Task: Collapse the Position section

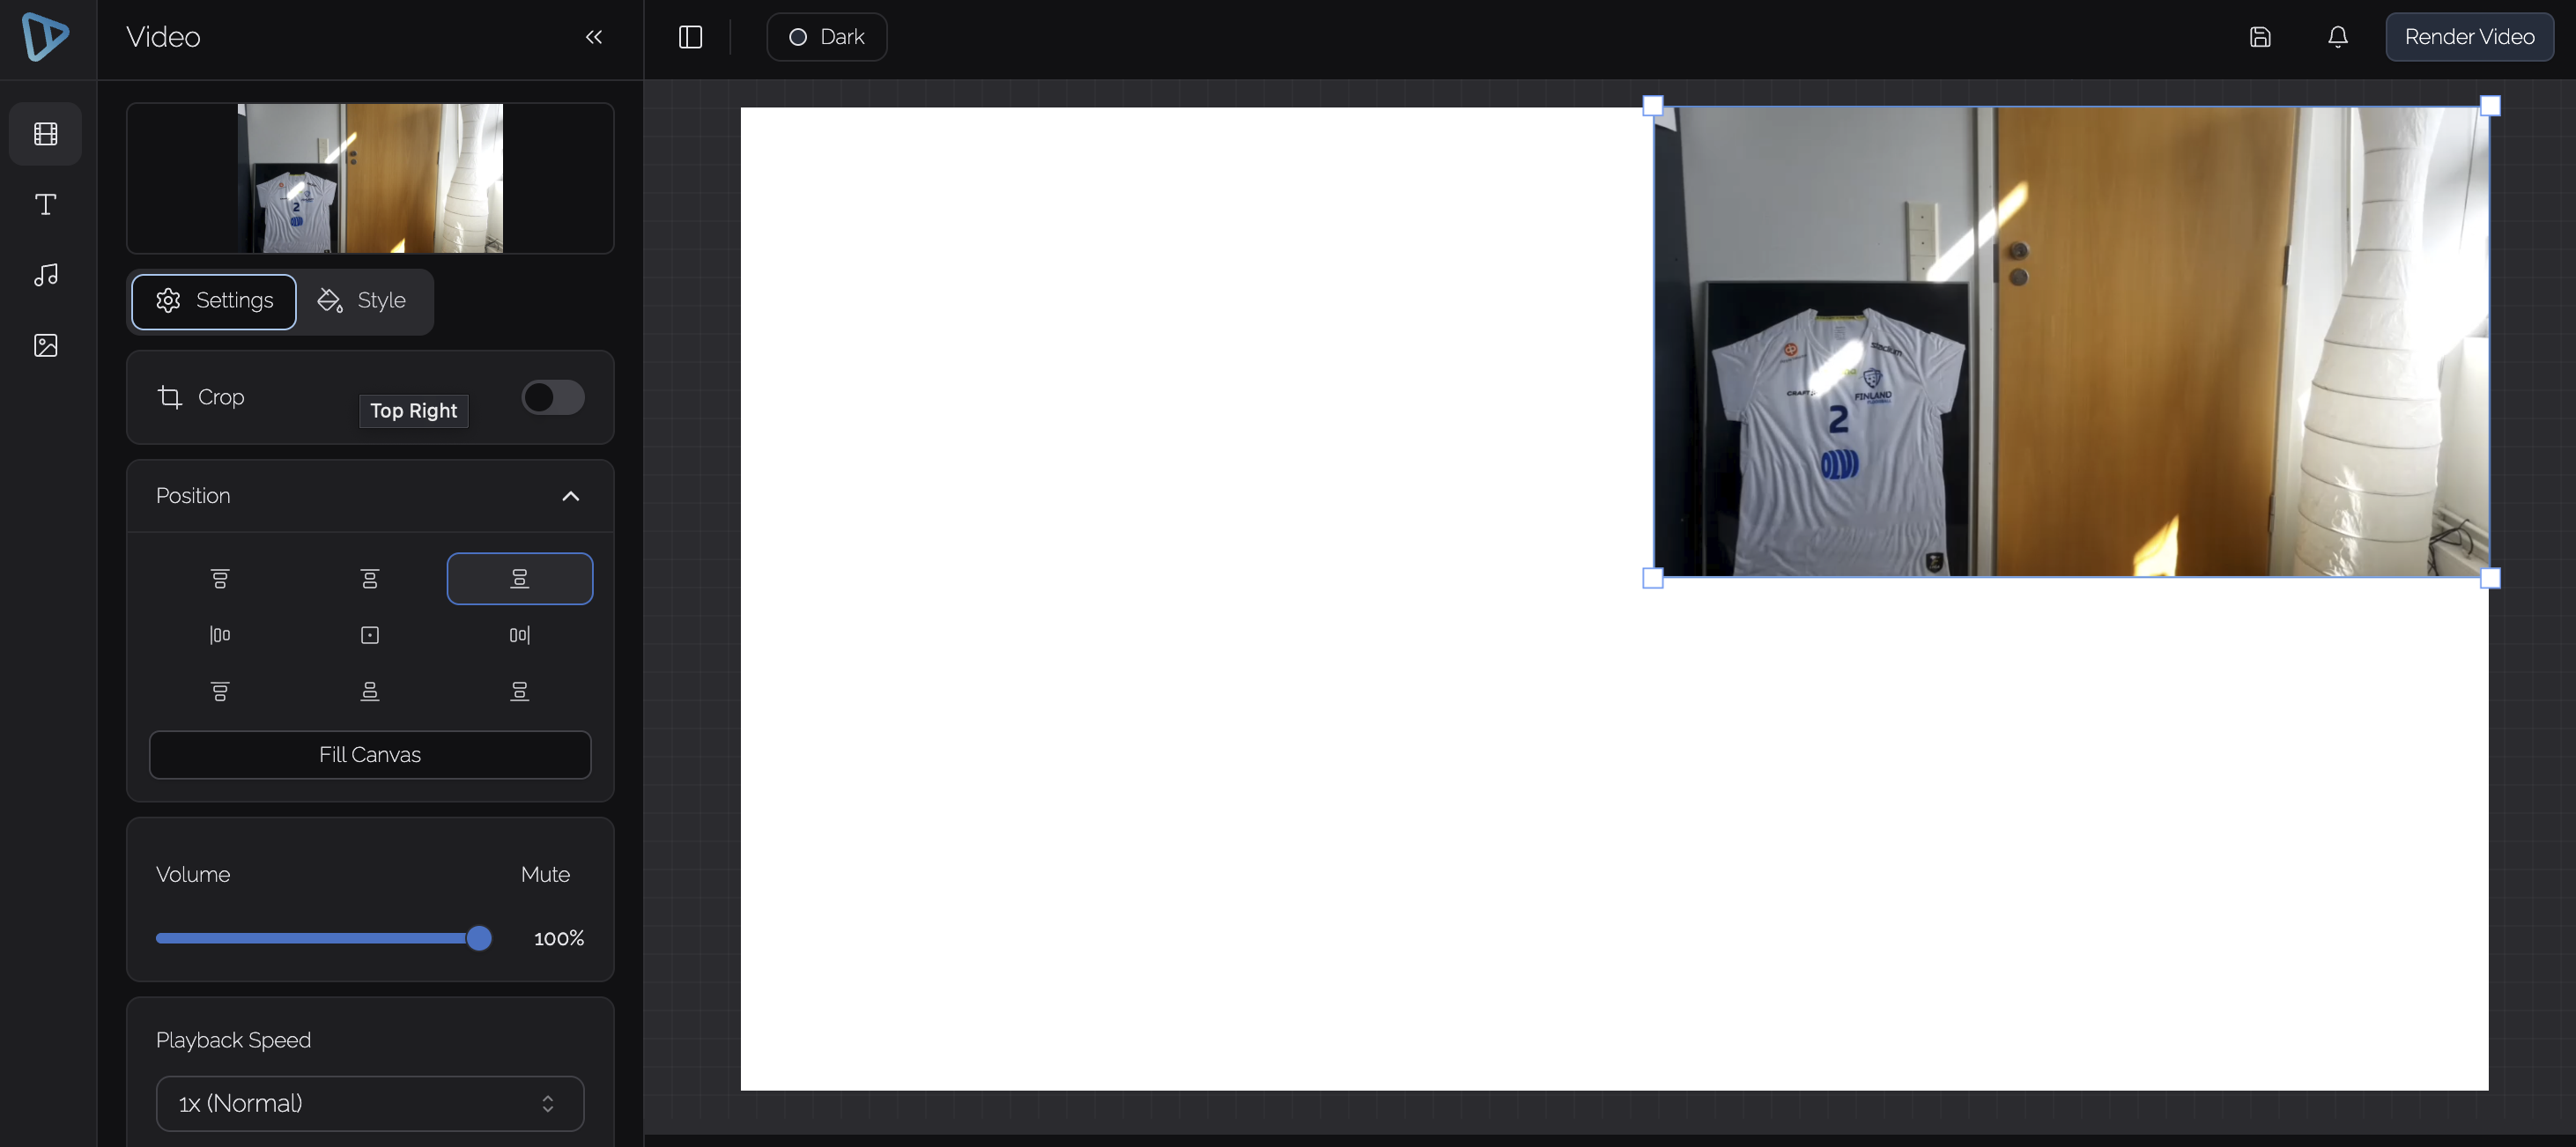Action: click(x=570, y=496)
